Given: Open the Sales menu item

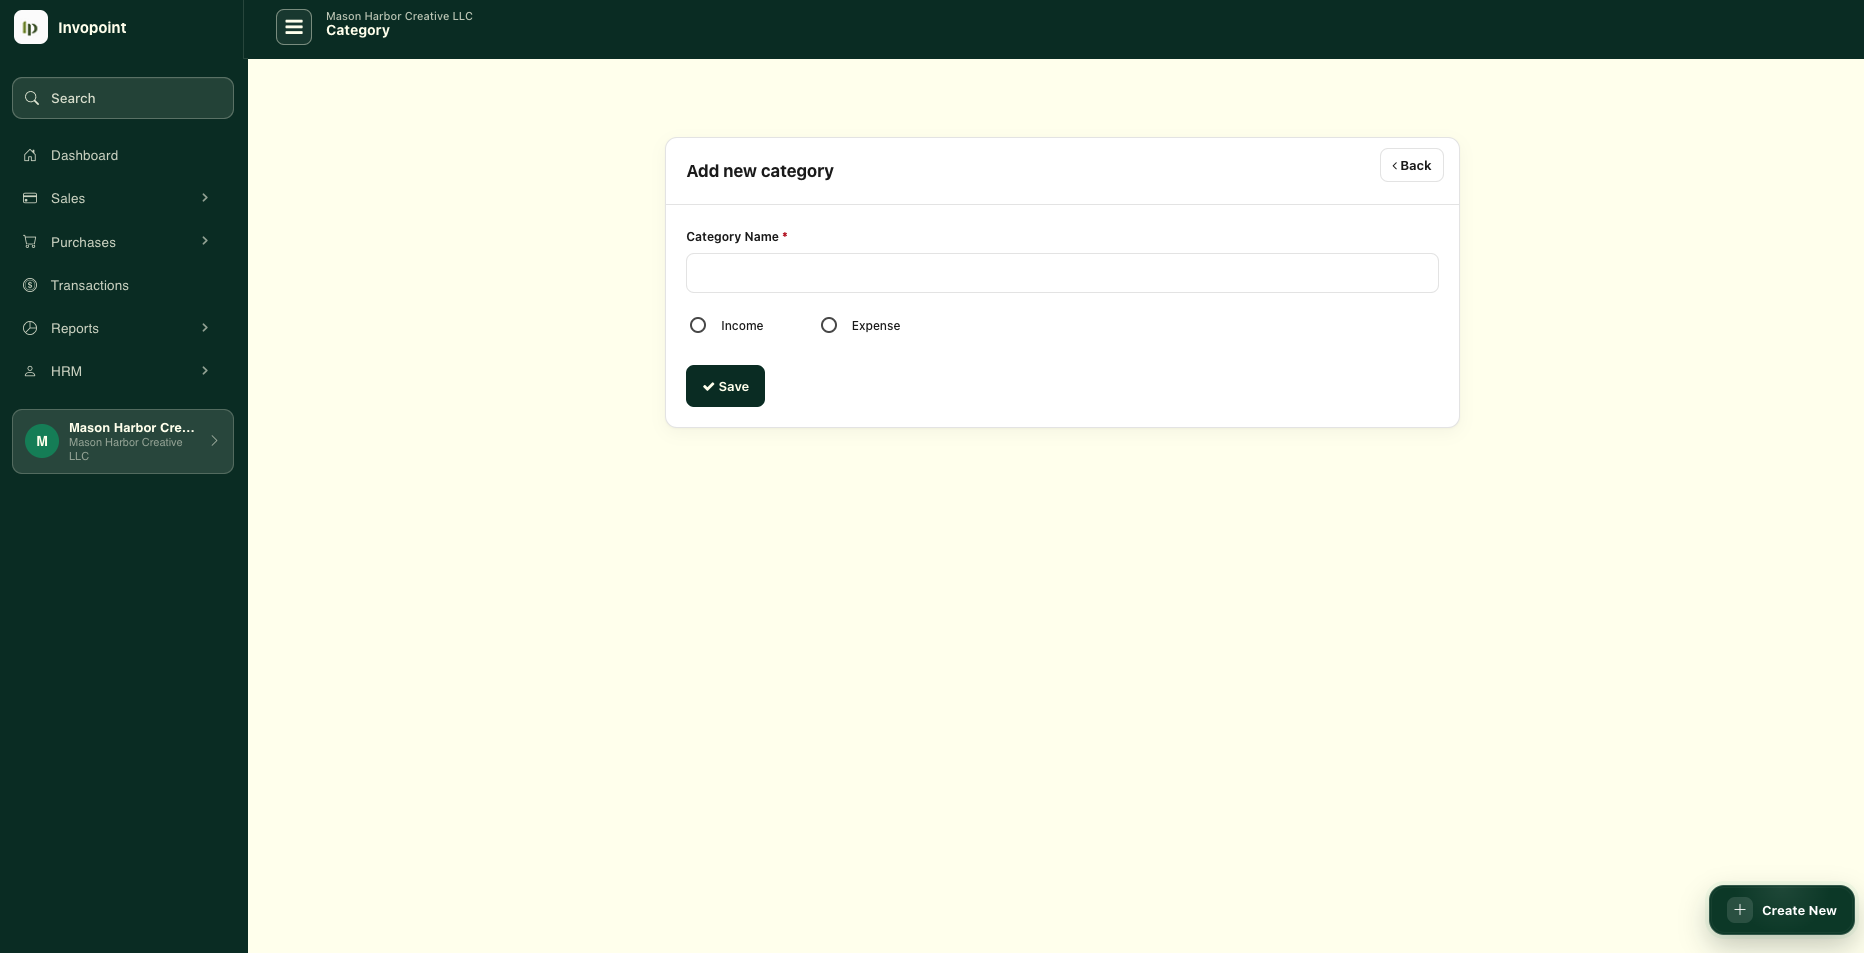Looking at the screenshot, I should 123,198.
